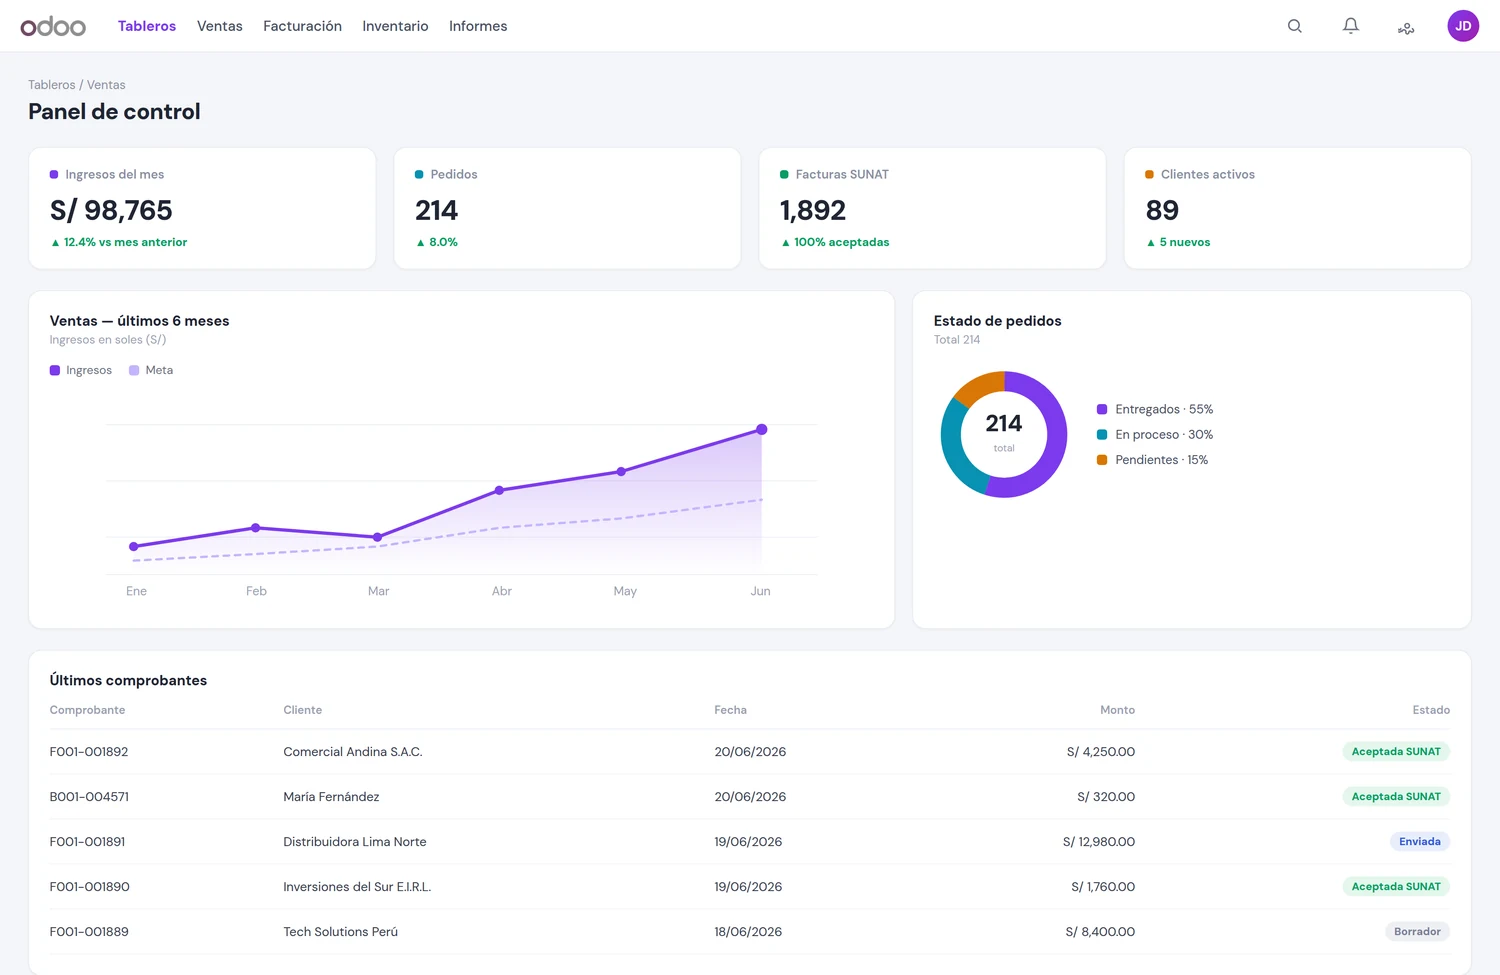This screenshot has height=975, width=1500.
Task: Click the Abr data point on chart
Action: 500,490
